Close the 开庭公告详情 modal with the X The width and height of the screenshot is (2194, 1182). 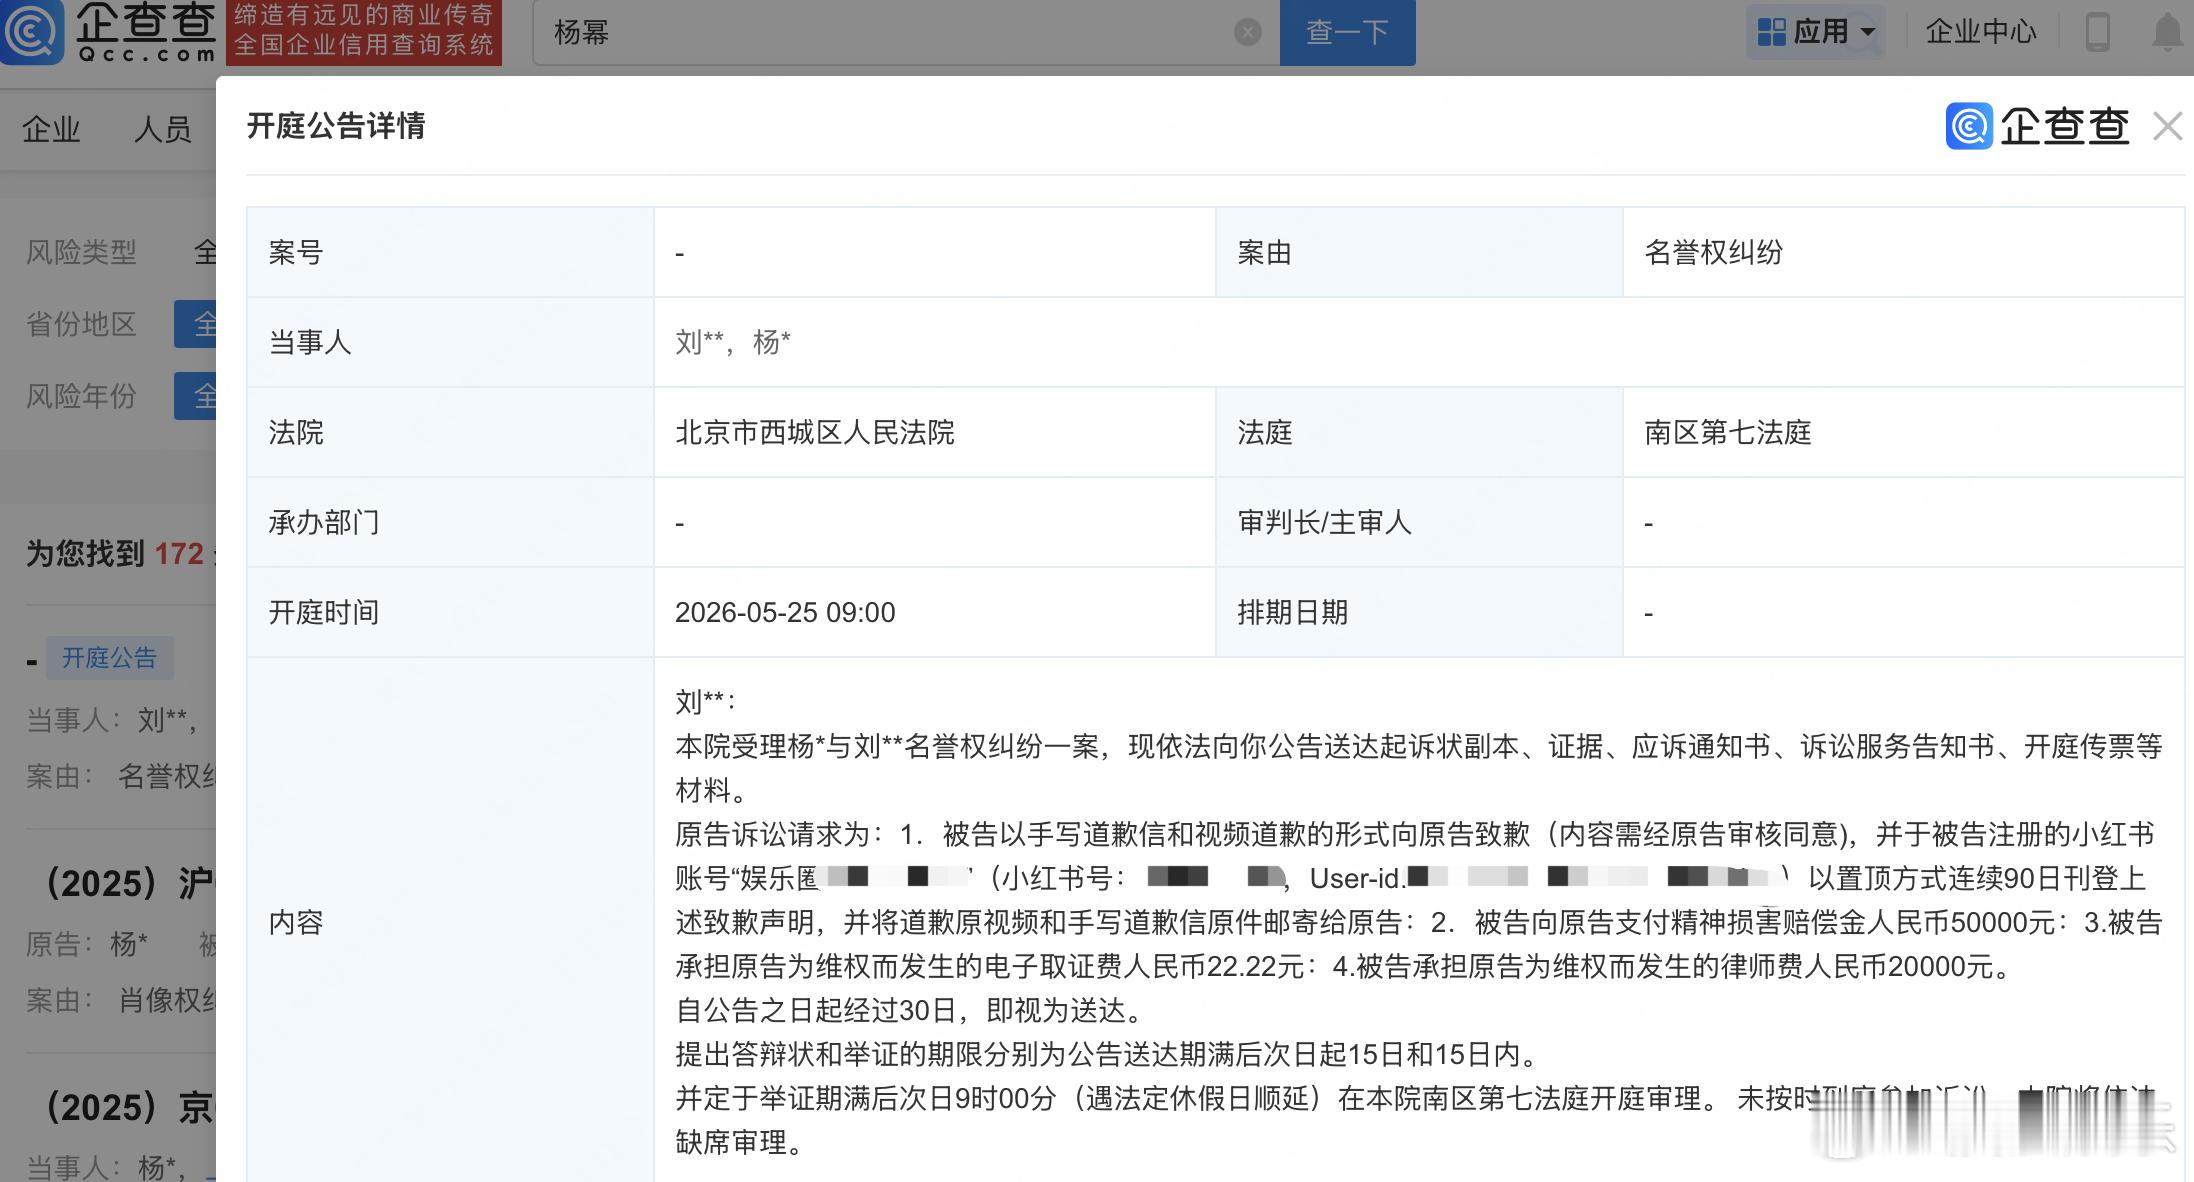tap(2167, 126)
